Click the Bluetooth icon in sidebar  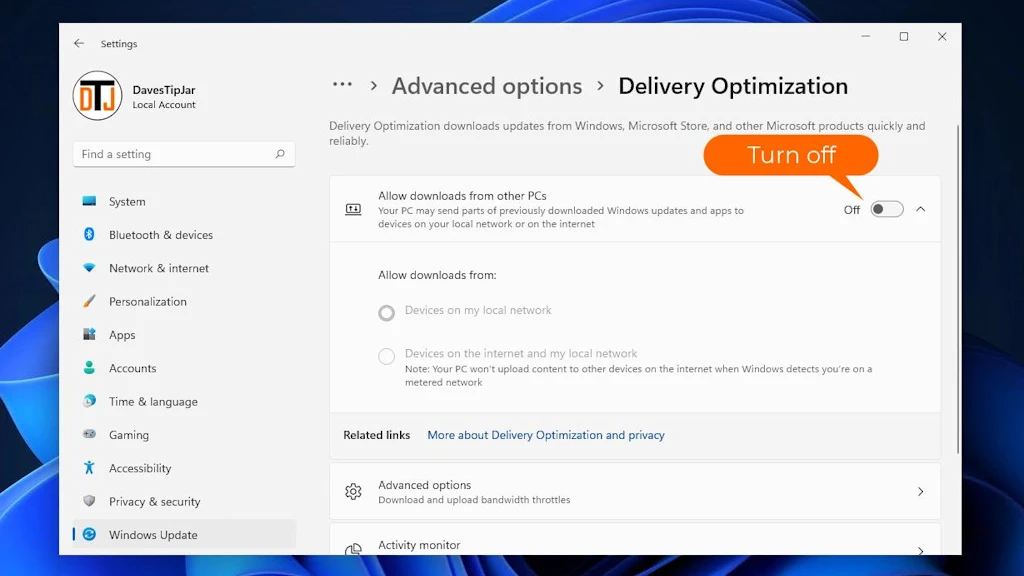(89, 234)
